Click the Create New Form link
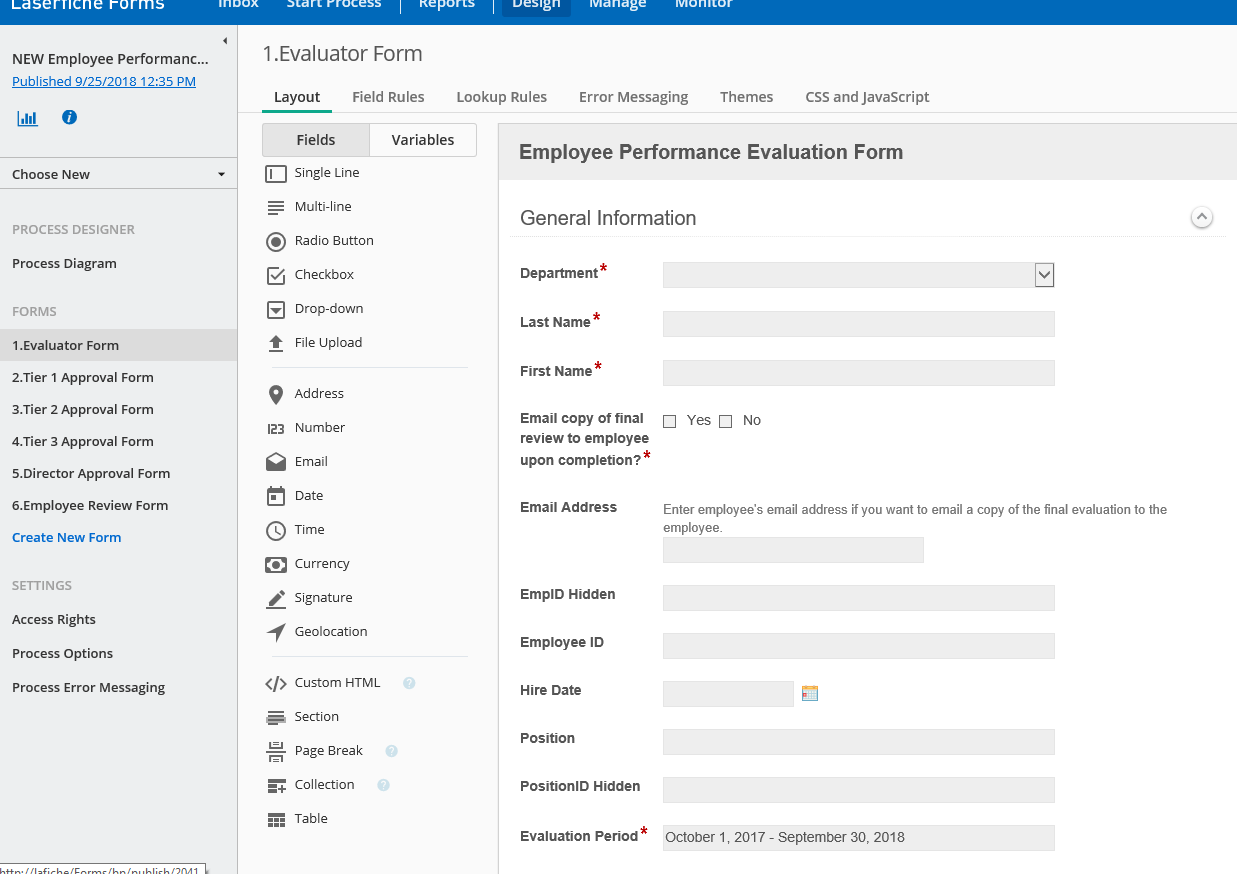1237x874 pixels. (x=66, y=537)
